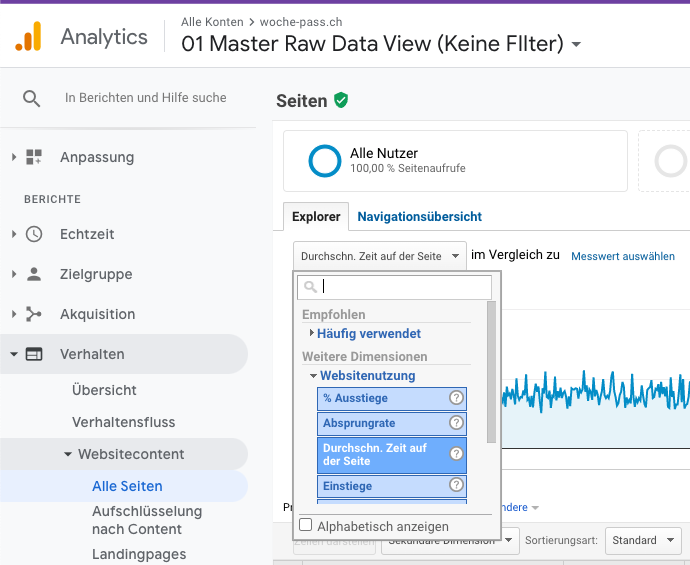This screenshot has width=690, height=565.
Task: Expand the Echtzeit section
Action: pyautogui.click(x=14, y=234)
